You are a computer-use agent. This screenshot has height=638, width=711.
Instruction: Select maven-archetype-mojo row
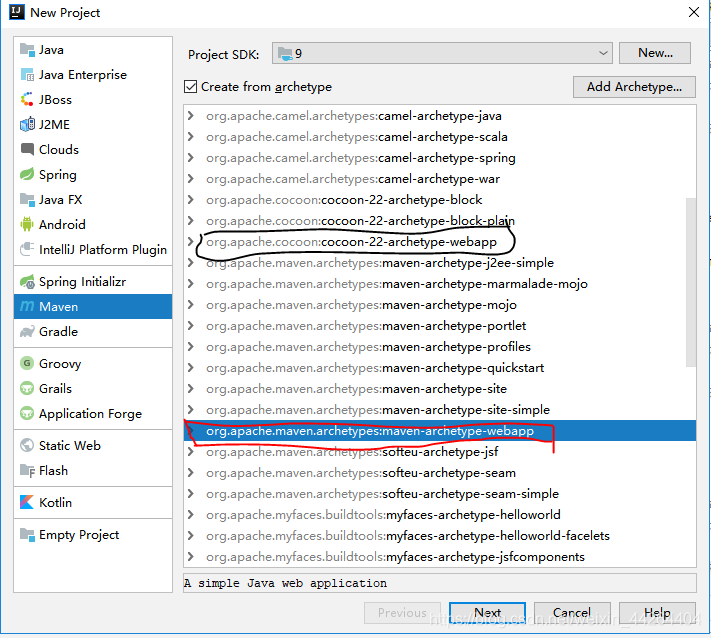point(440,305)
